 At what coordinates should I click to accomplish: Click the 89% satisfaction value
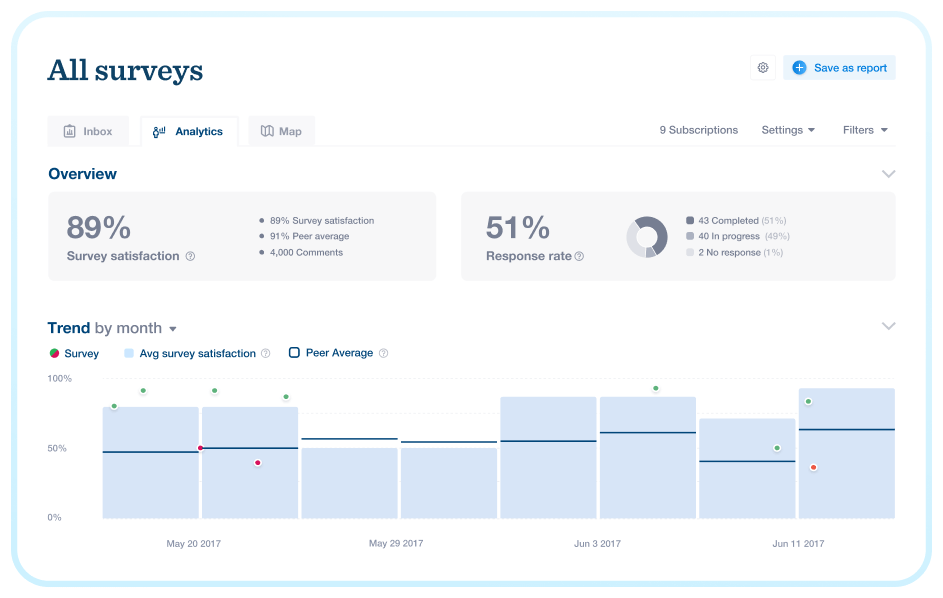(99, 228)
